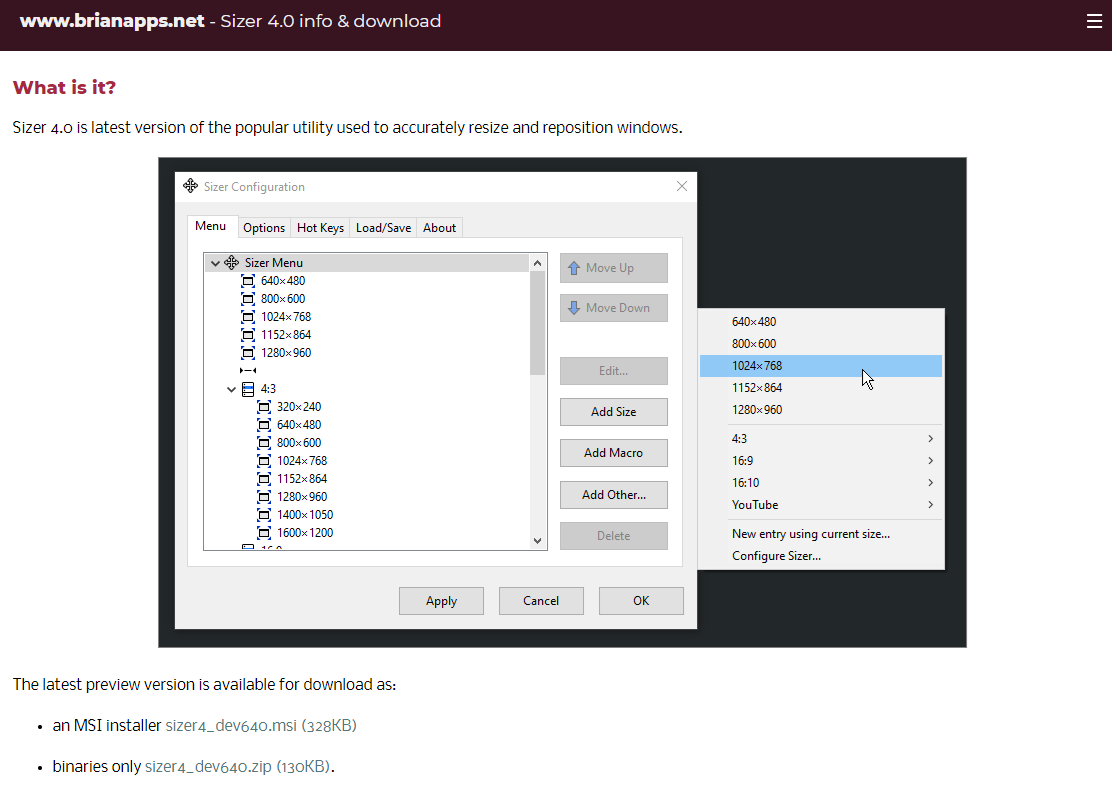This screenshot has height=793, width=1112.
Task: Click the submenu icon beside 4:3
Action: click(248, 389)
